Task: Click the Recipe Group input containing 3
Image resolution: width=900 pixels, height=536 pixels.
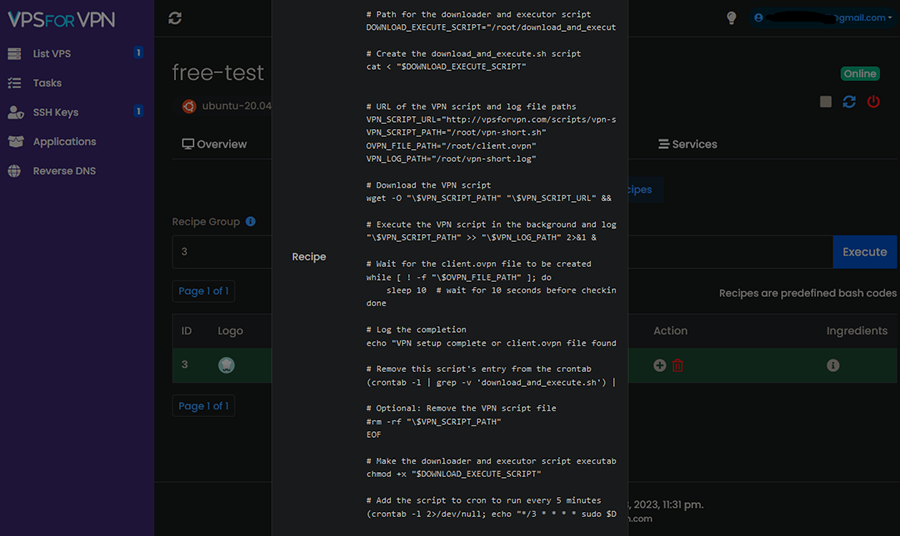Action: (222, 251)
